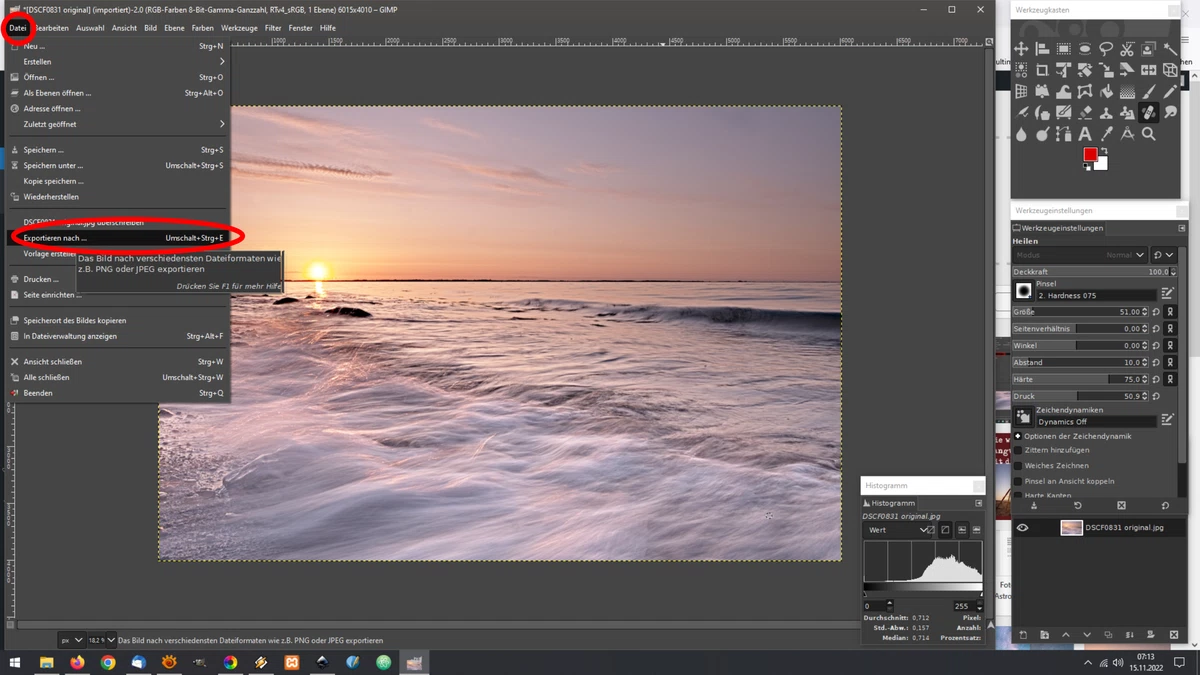Choose Exportieren nach... menu entry

click(x=118, y=238)
